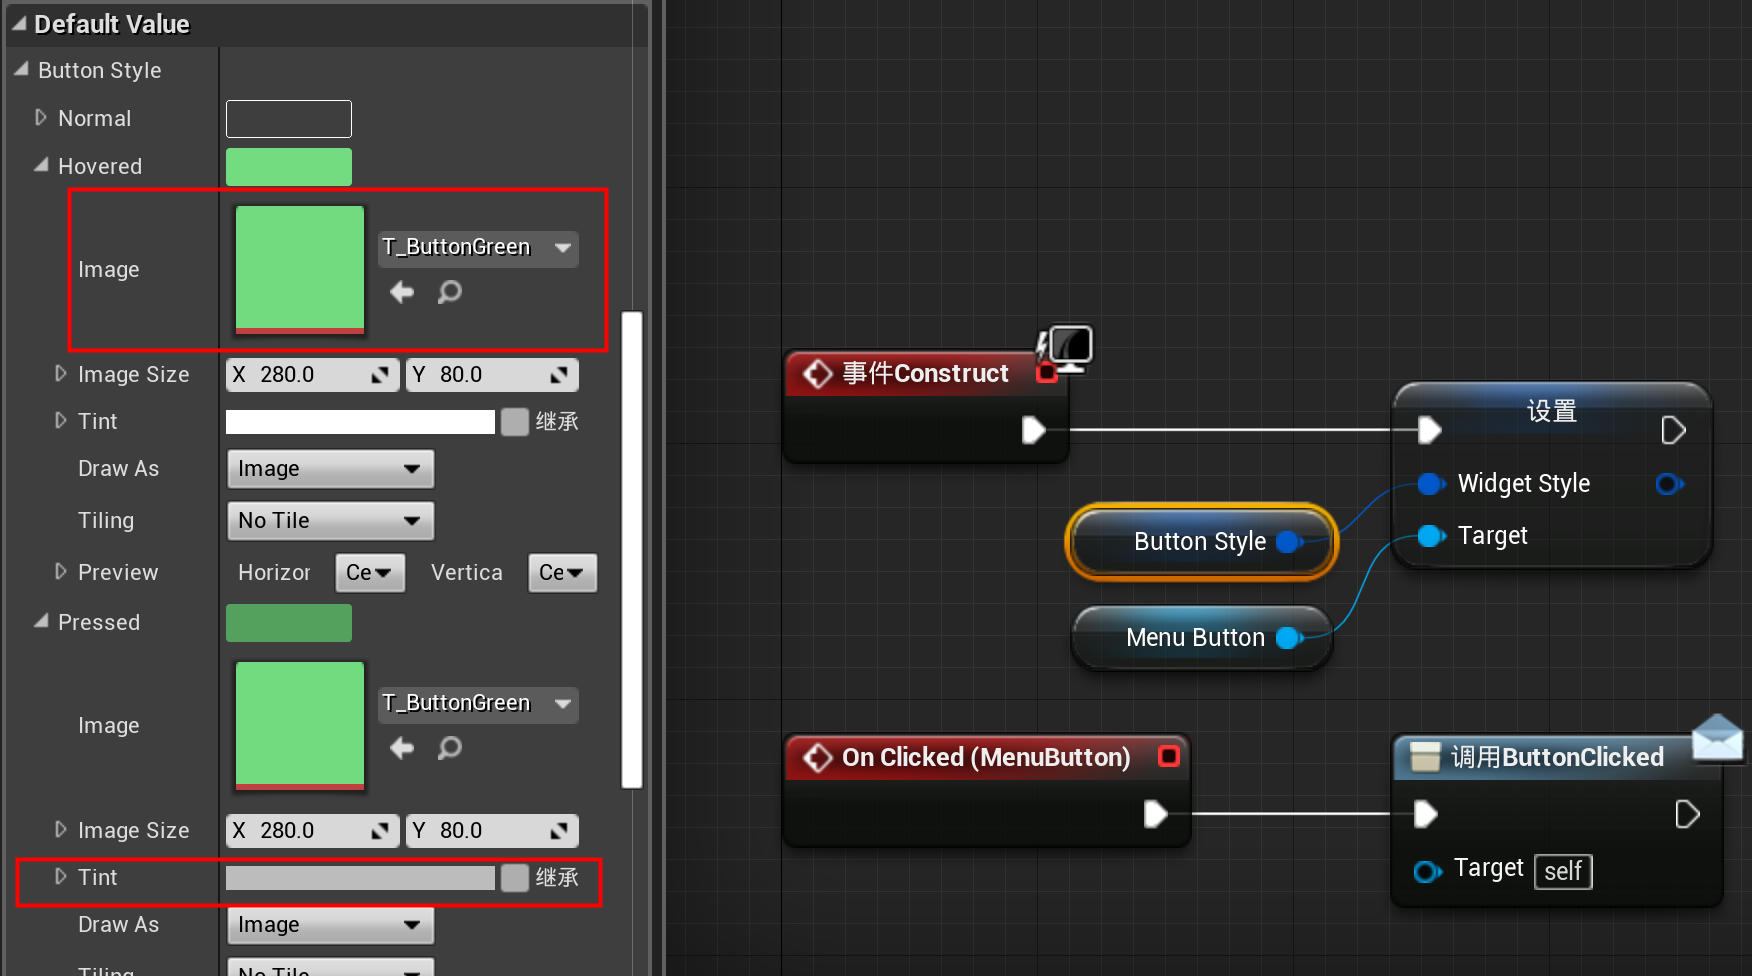Open the Horizontal alignment Ce dropdown
Image resolution: width=1752 pixels, height=976 pixels.
click(369, 572)
